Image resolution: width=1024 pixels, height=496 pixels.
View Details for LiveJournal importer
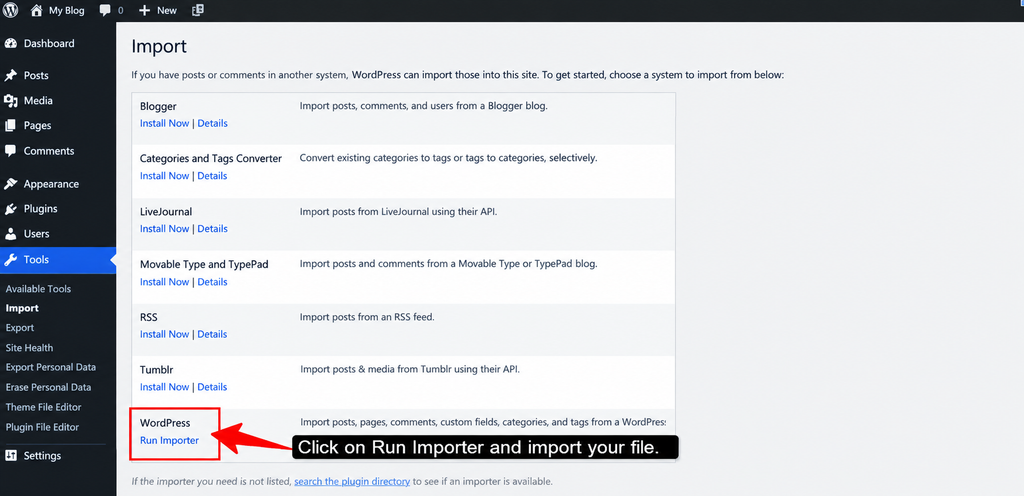point(212,228)
